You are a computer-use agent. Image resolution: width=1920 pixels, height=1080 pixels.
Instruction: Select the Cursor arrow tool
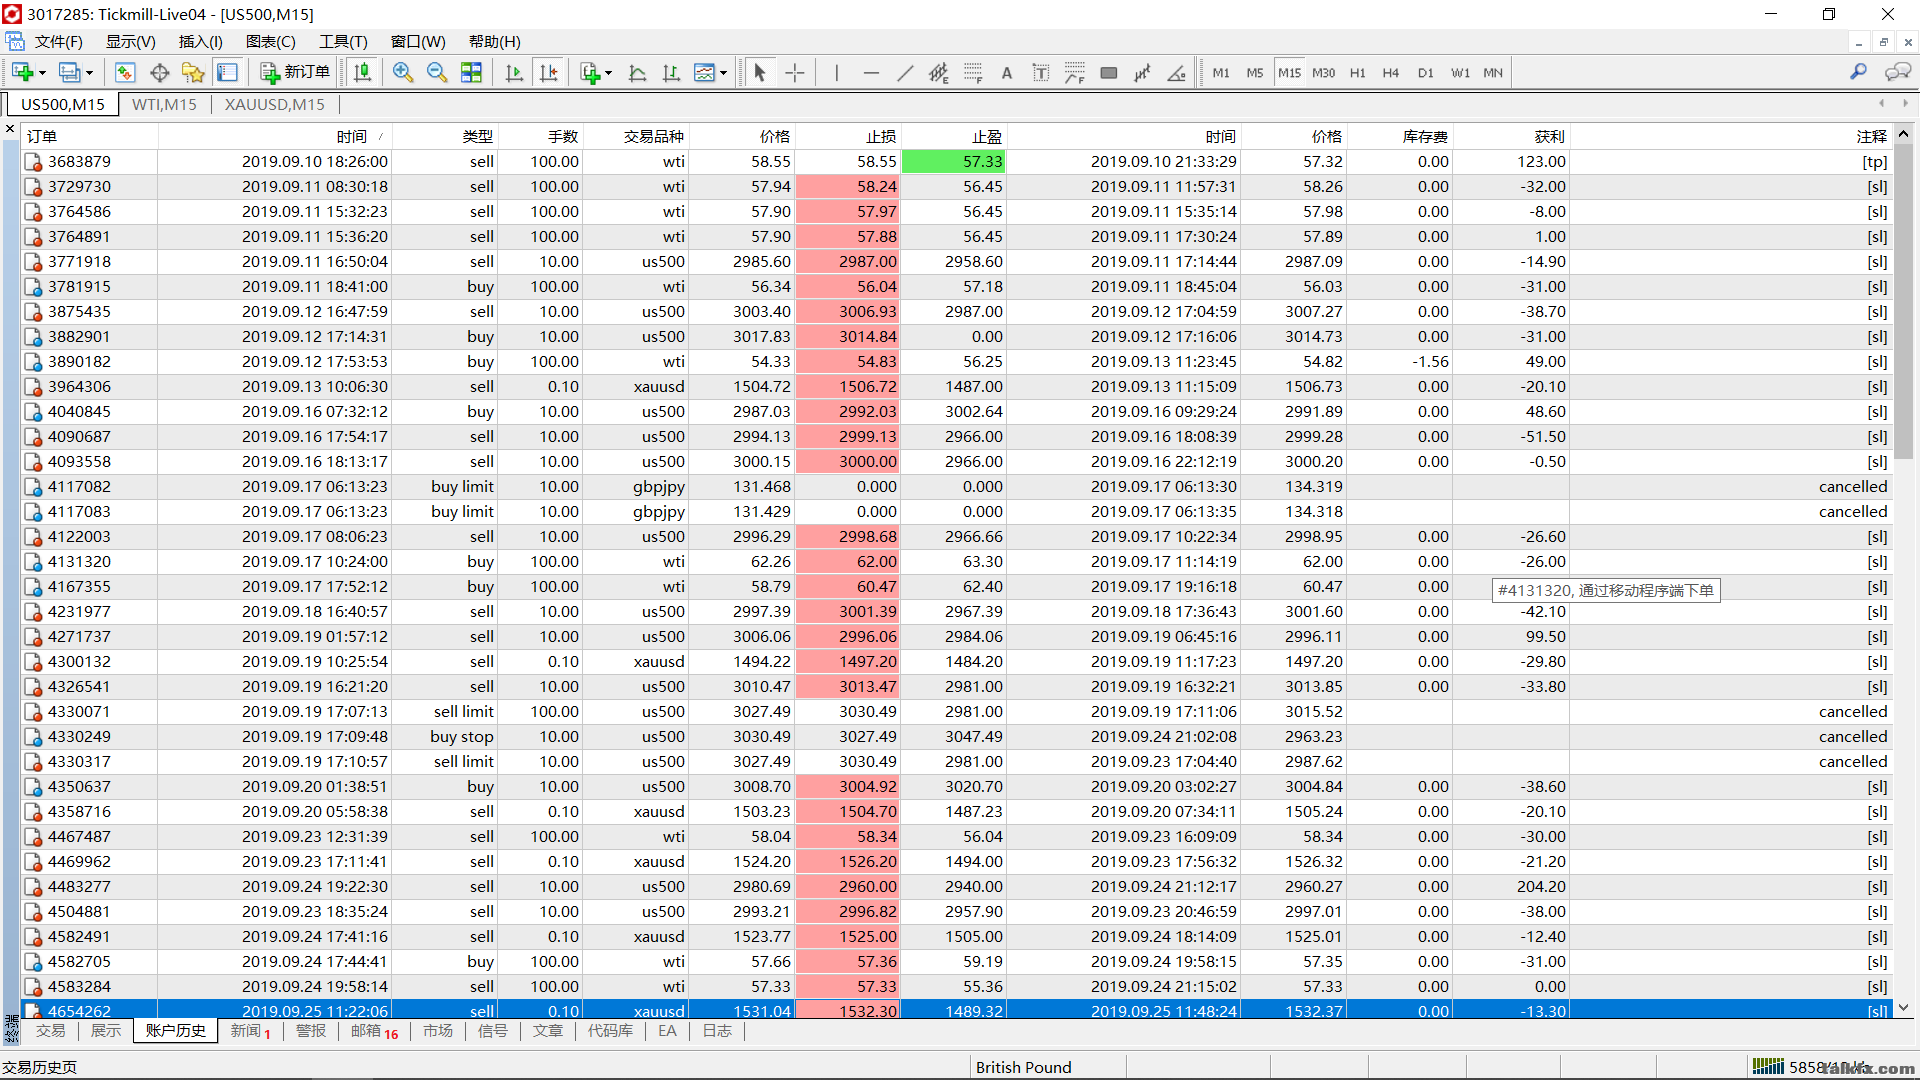point(760,72)
